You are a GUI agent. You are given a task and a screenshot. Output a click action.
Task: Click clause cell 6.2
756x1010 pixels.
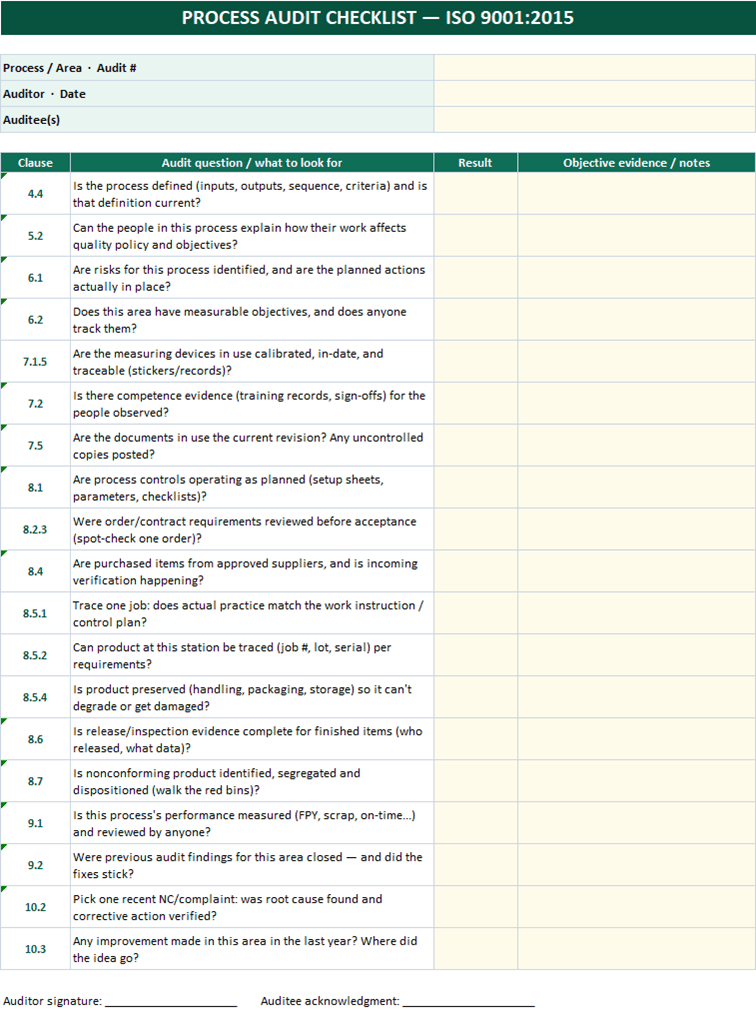(35, 319)
